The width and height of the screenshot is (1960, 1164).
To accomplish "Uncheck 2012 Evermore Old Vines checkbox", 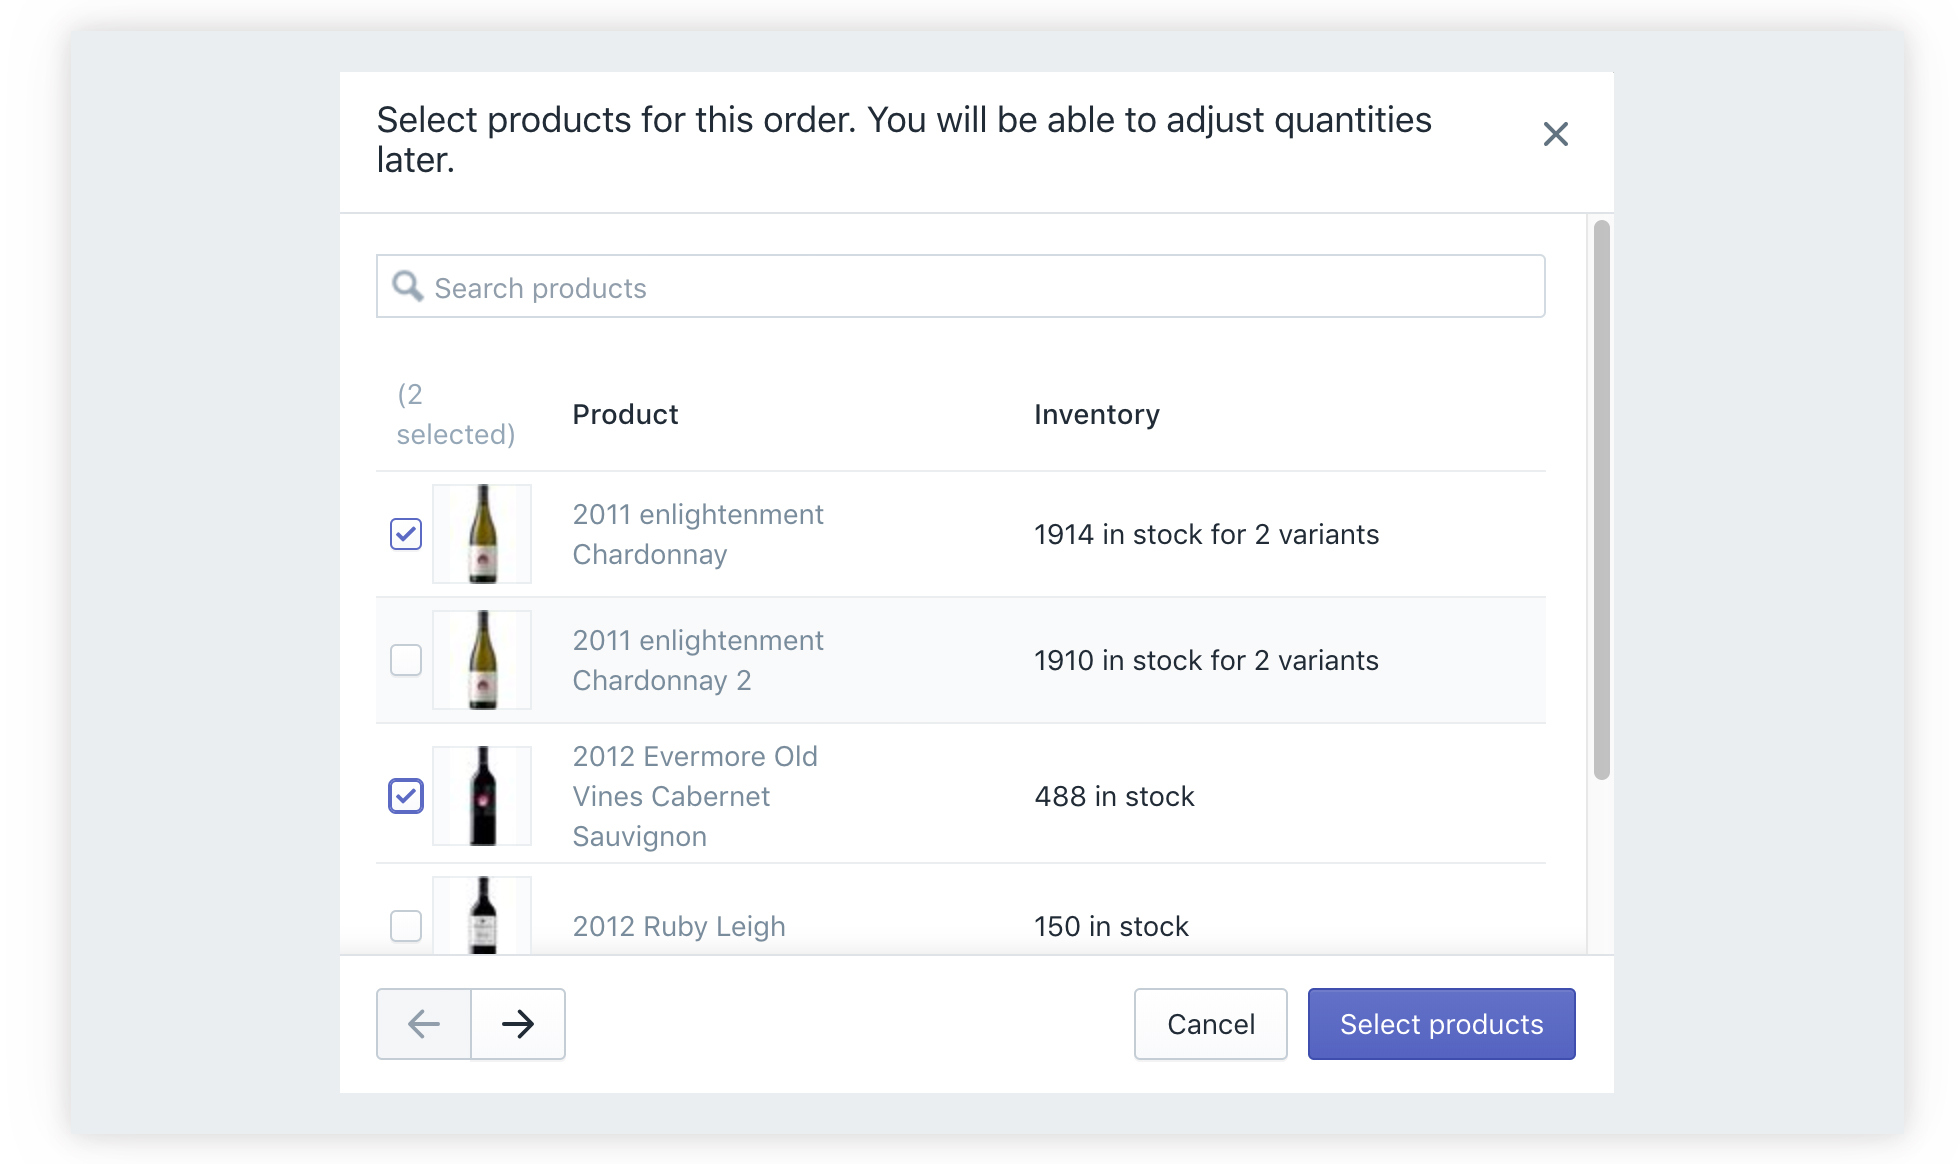I will 406,796.
